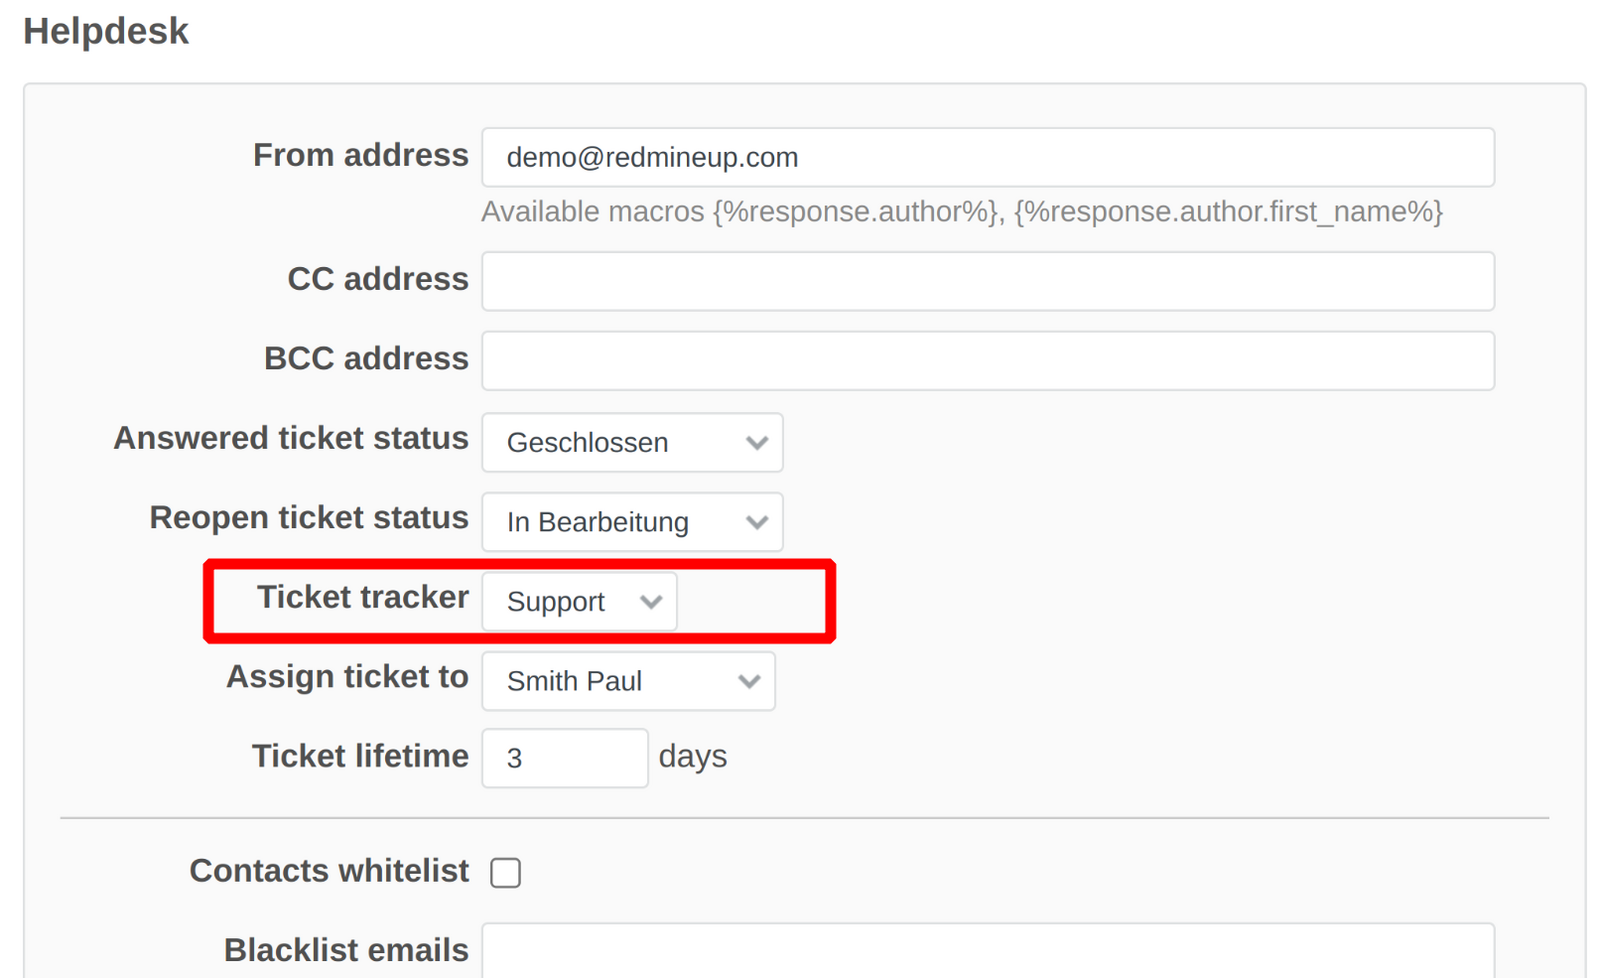This screenshot has width=1600, height=978.
Task: Open the Reopen ticket status dropdown
Action: pyautogui.click(x=632, y=521)
